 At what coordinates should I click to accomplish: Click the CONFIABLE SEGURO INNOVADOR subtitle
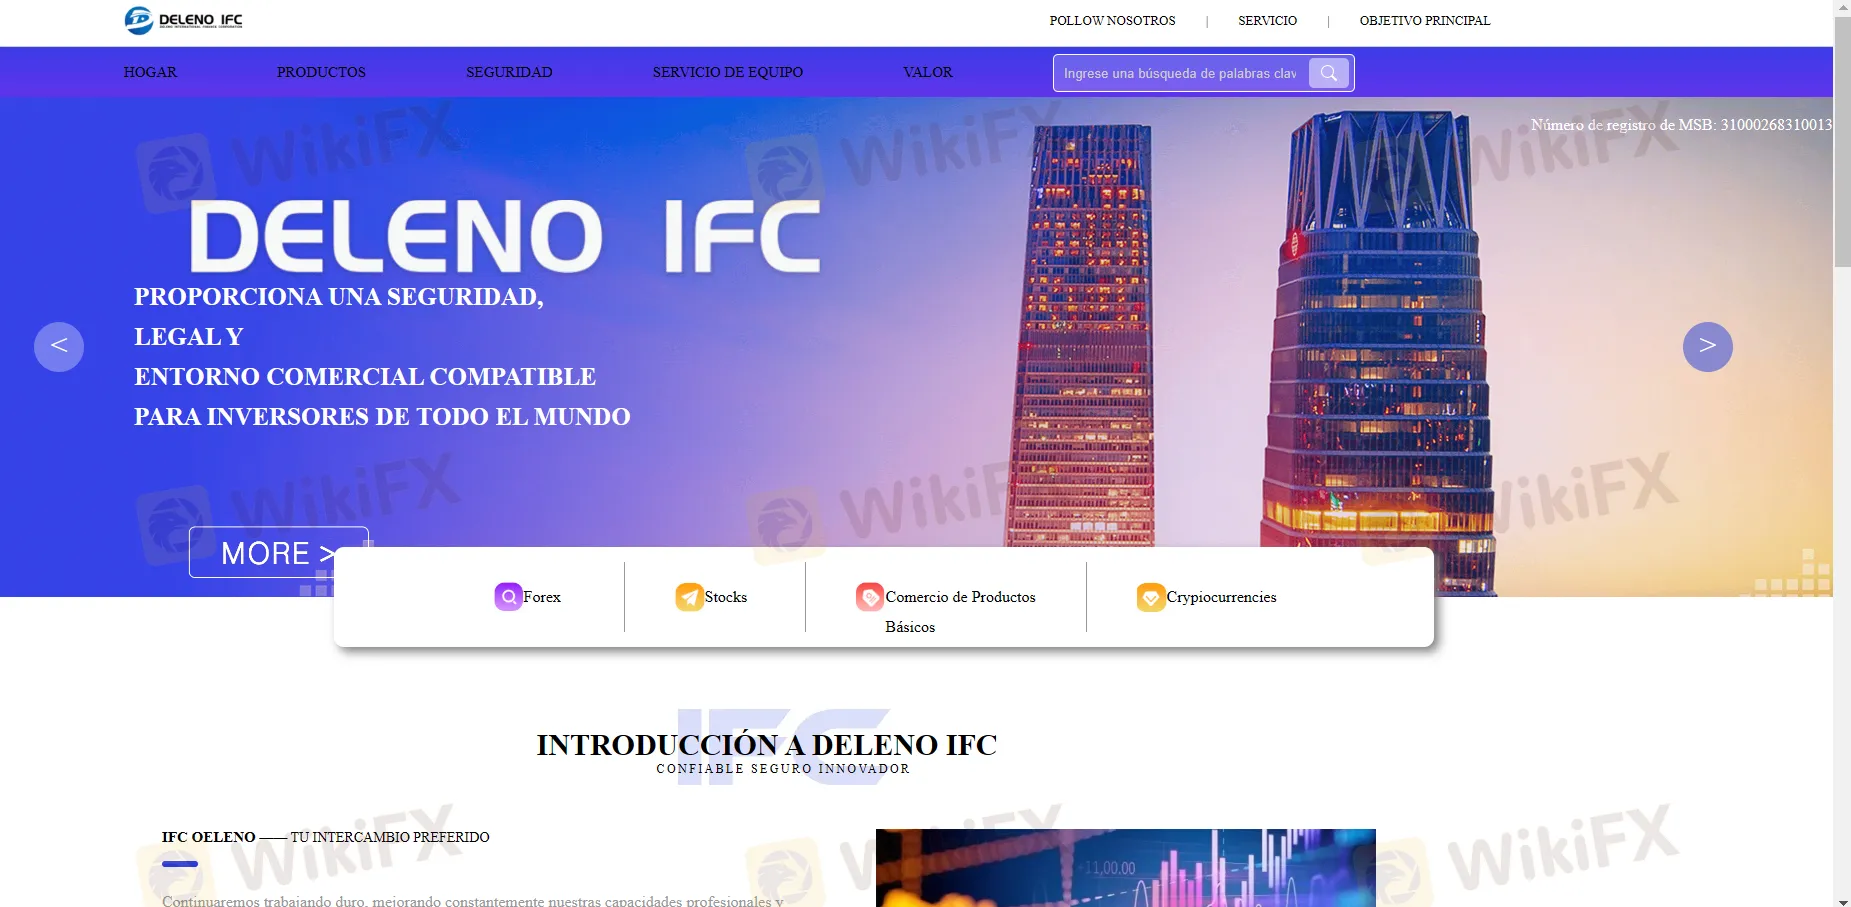[x=783, y=769]
